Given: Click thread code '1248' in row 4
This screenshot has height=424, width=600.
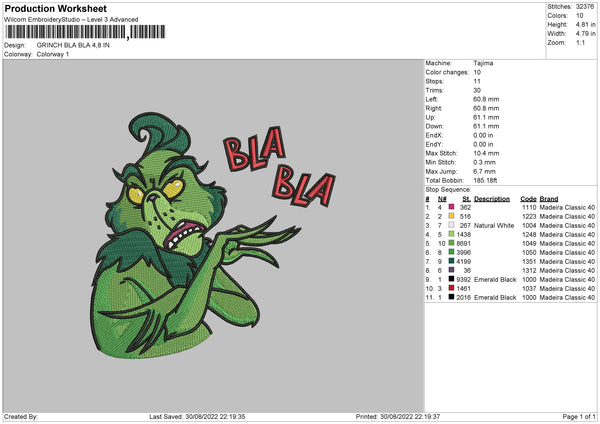Looking at the screenshot, I should click(529, 235).
